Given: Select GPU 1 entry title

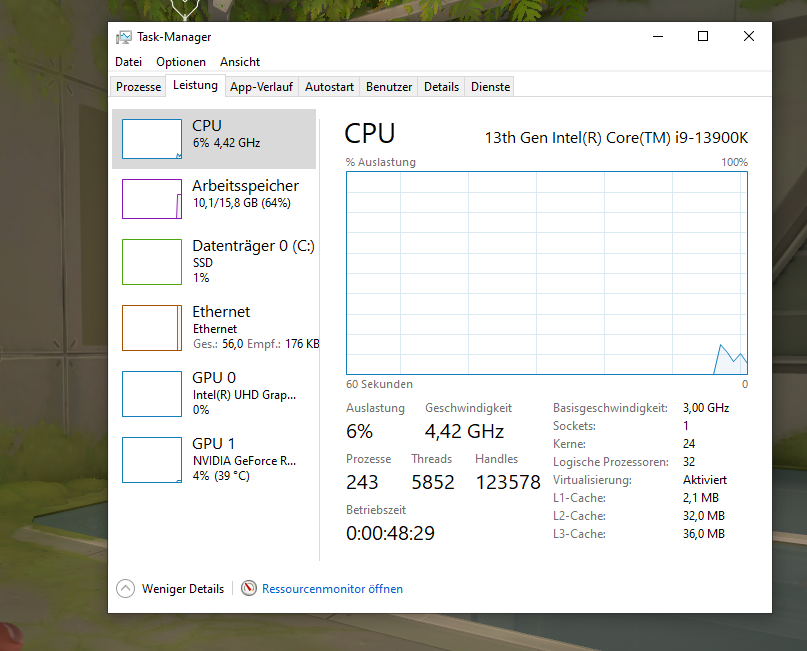Looking at the screenshot, I should (213, 444).
